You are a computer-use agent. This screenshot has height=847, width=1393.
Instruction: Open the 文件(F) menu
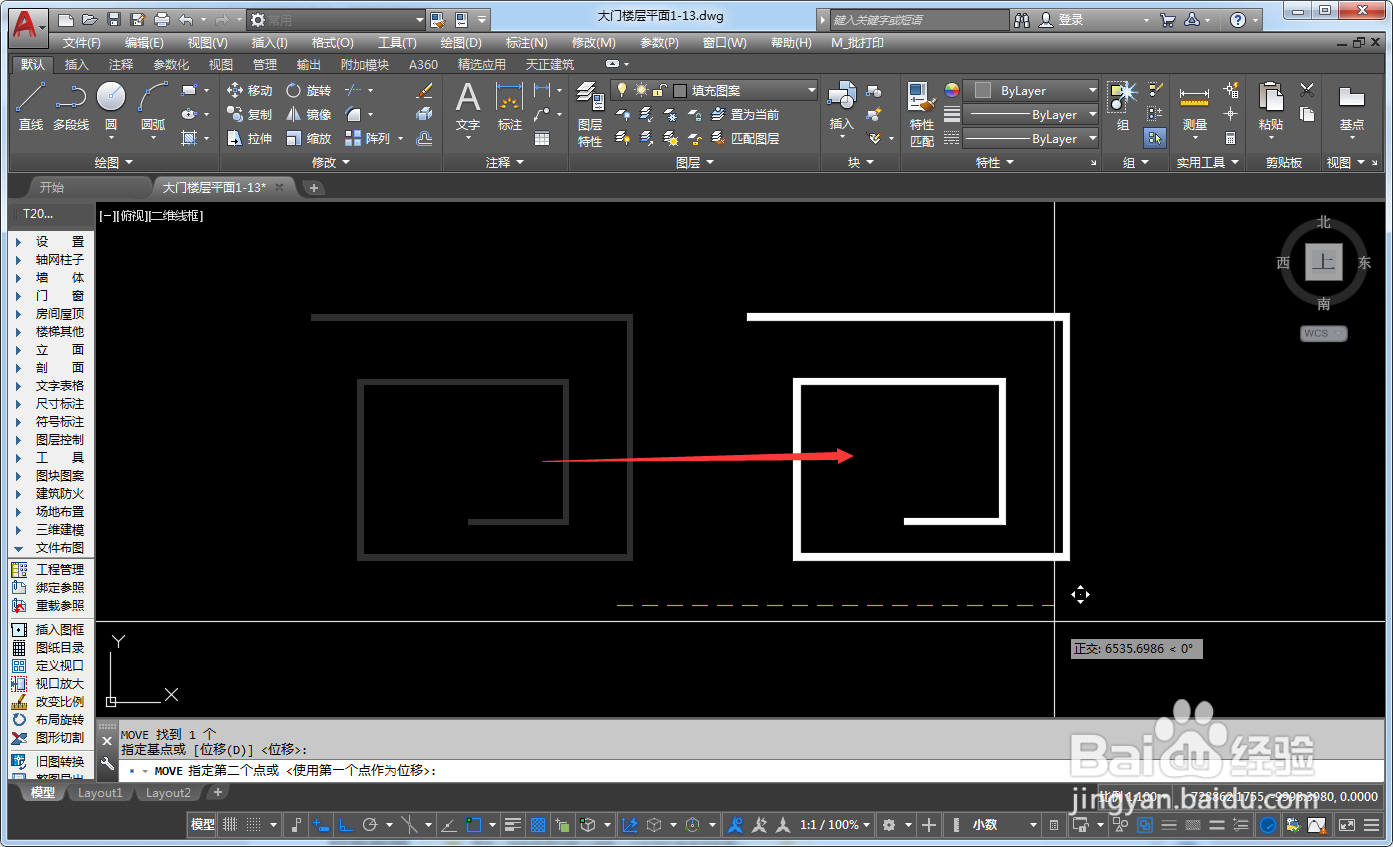click(82, 43)
